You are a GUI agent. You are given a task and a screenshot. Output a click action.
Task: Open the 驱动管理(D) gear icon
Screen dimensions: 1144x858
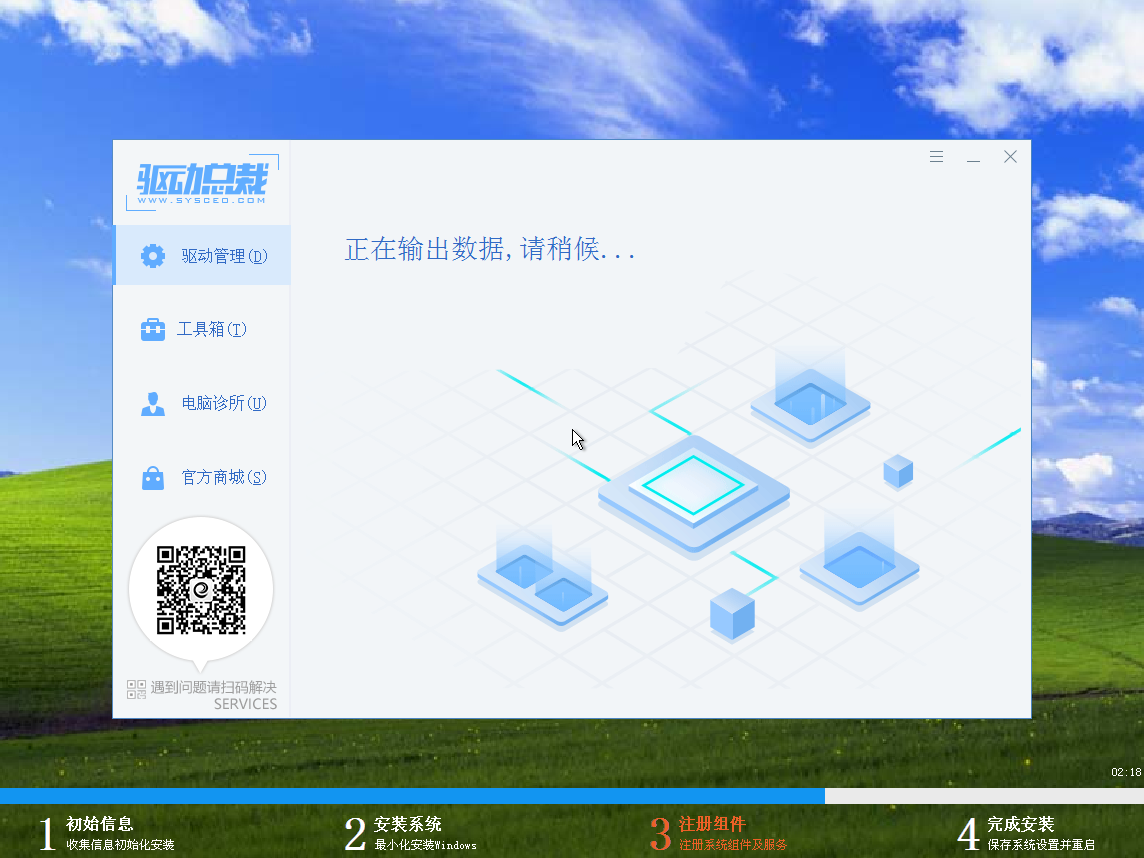click(x=152, y=256)
